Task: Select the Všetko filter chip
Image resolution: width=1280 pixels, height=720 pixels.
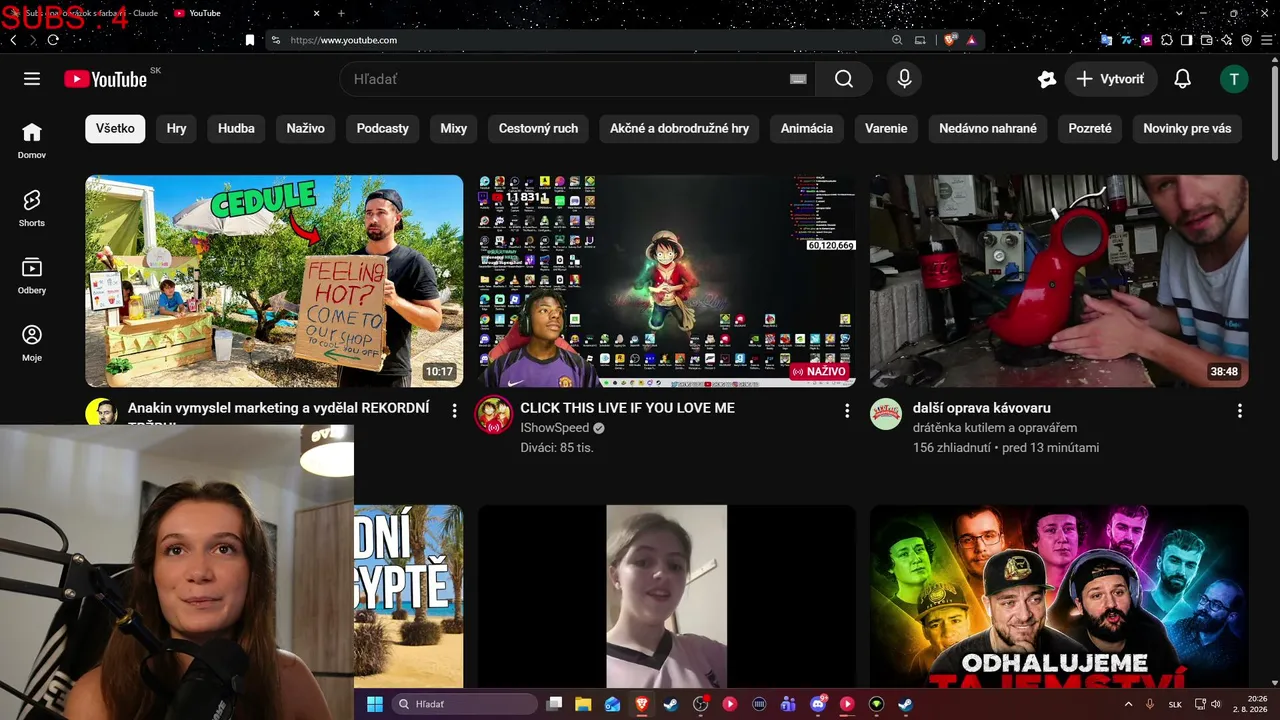Action: point(115,129)
